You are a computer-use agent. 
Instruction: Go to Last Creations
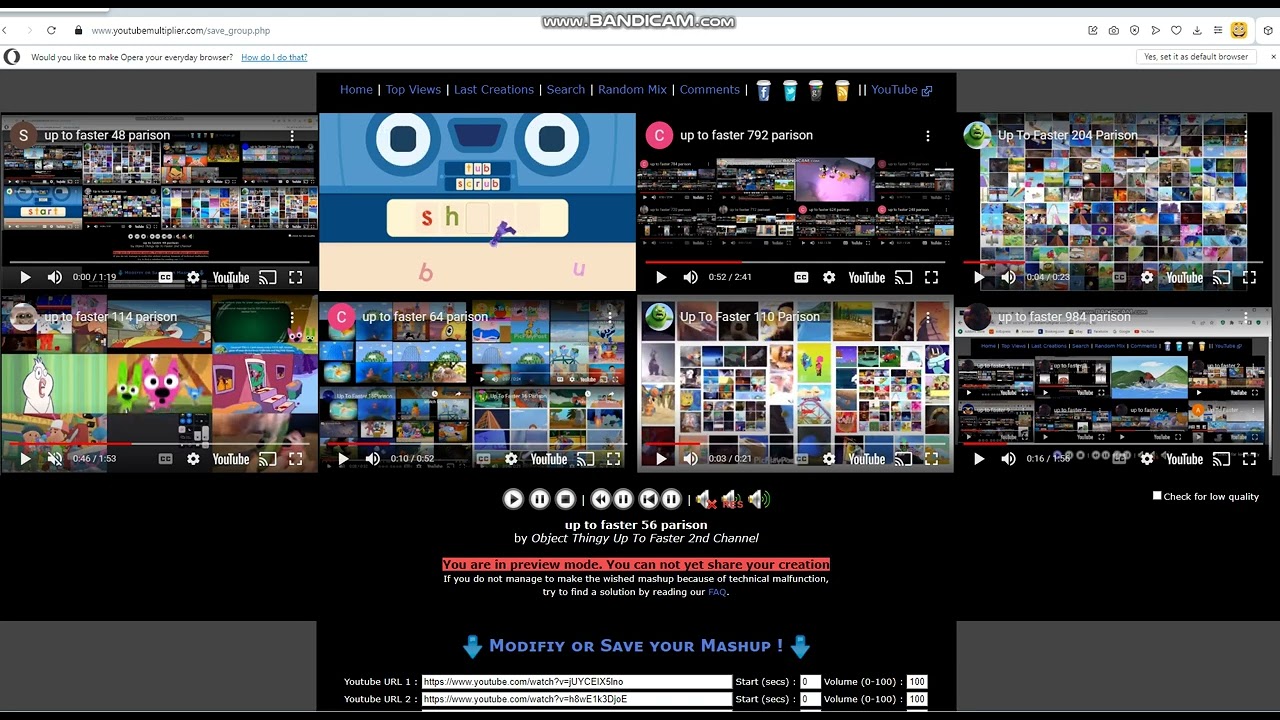[494, 90]
